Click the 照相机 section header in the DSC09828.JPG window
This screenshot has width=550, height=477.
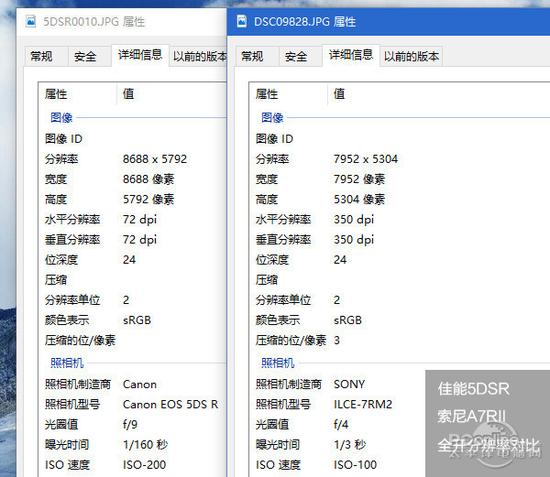pos(278,363)
